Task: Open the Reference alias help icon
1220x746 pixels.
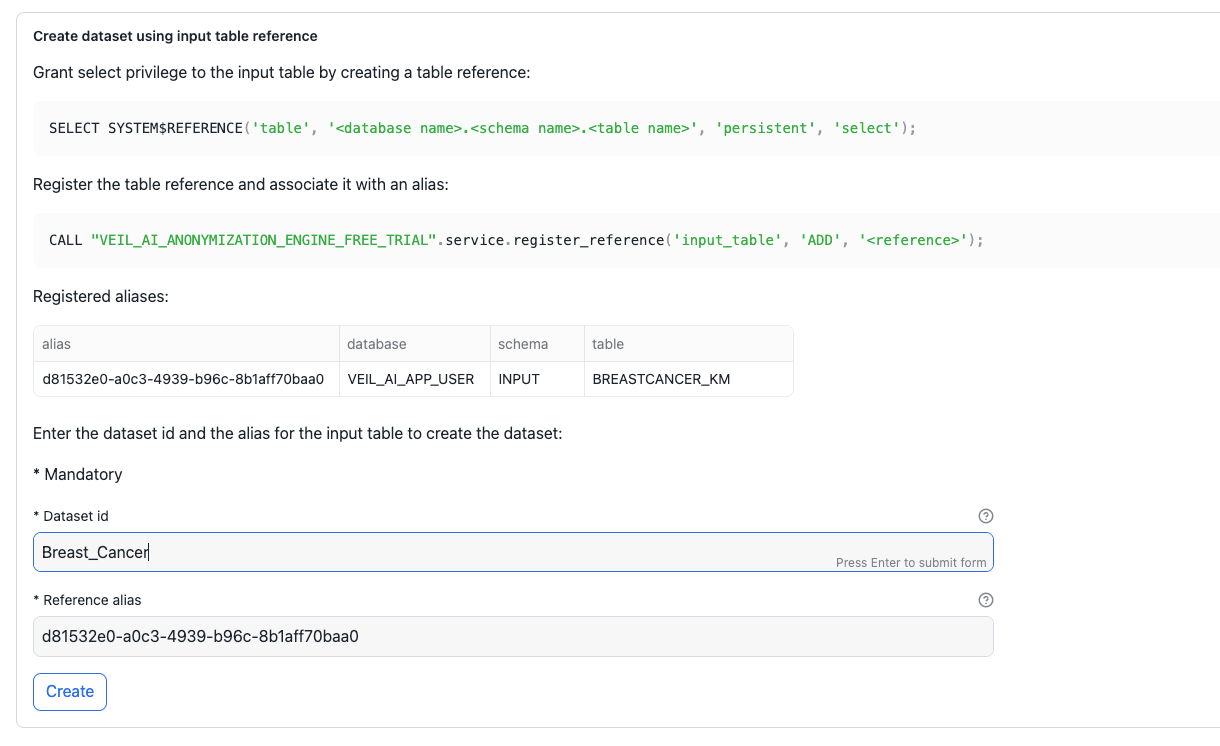Action: point(985,600)
